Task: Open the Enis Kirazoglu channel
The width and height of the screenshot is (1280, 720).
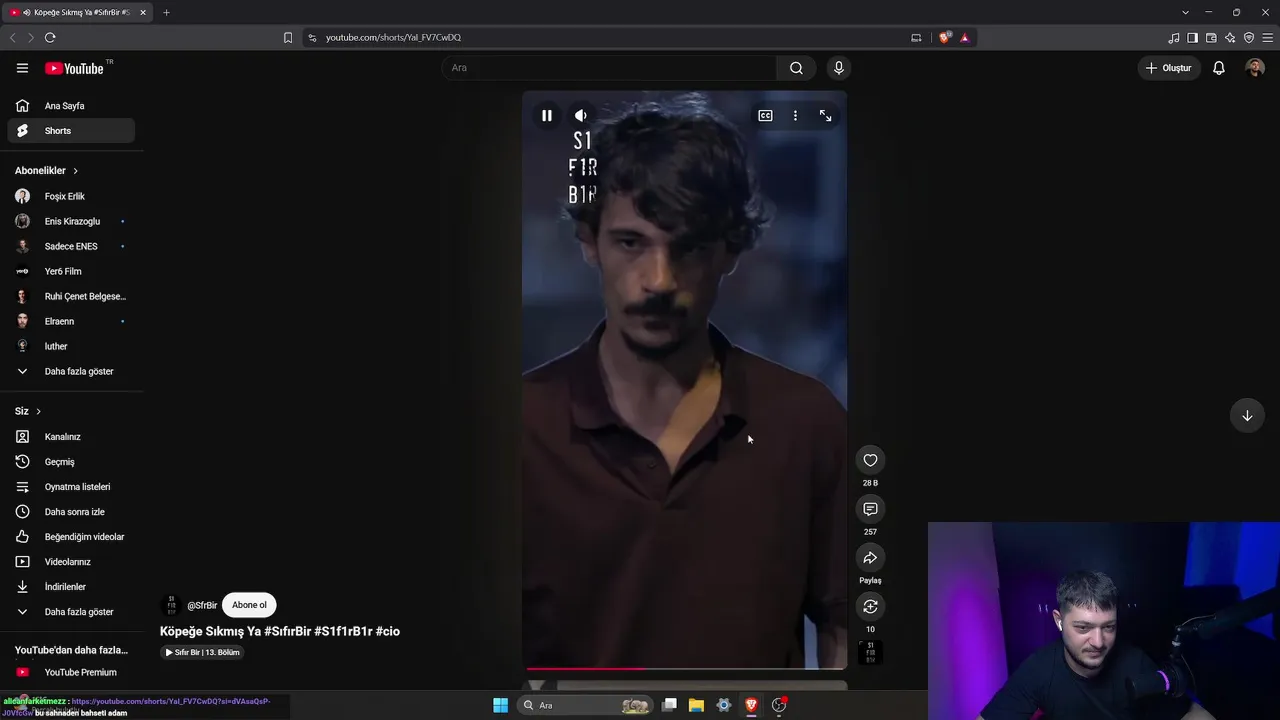Action: 71,221
